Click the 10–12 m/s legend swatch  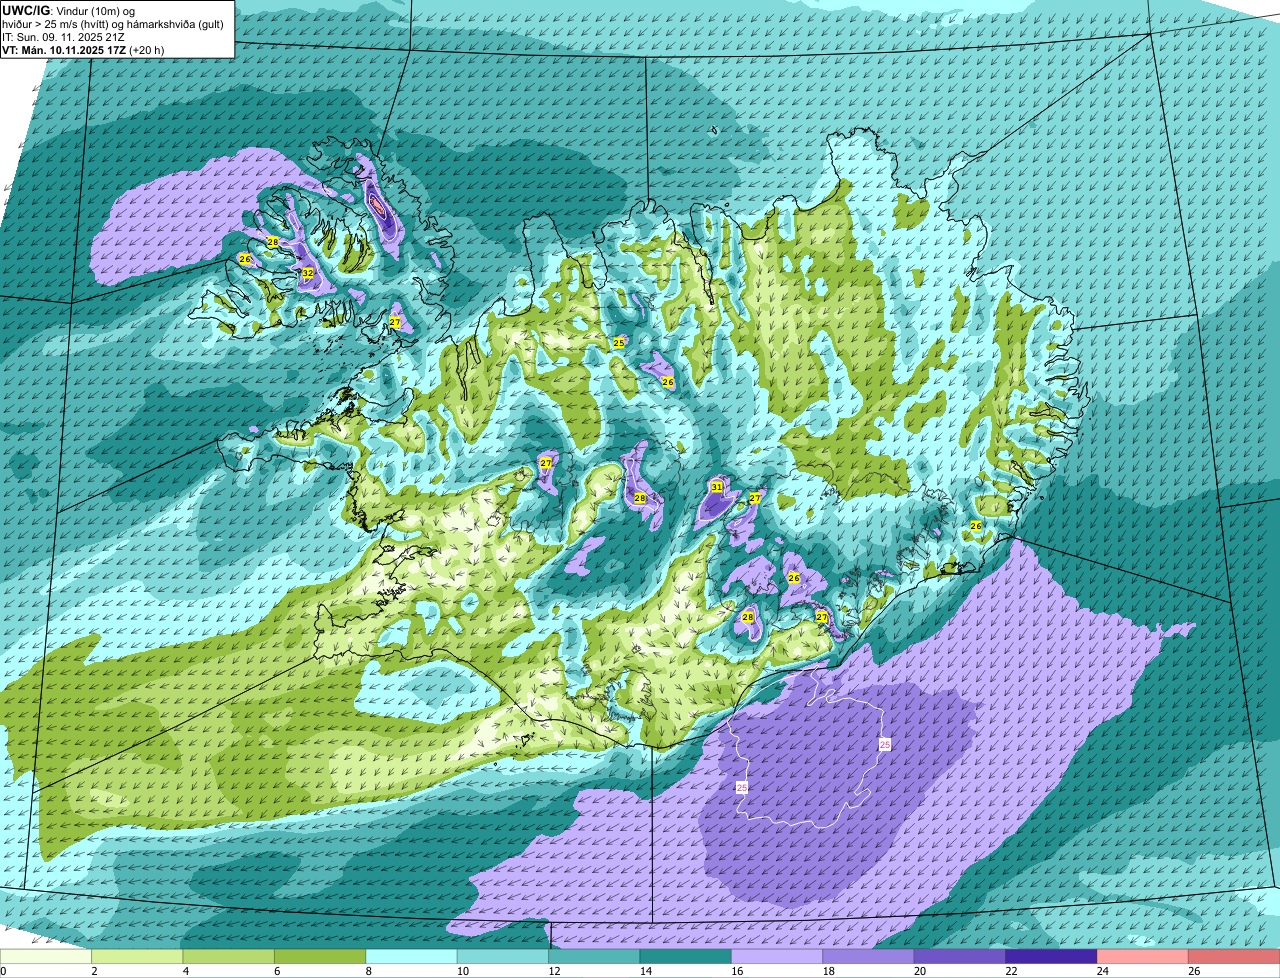(503, 956)
